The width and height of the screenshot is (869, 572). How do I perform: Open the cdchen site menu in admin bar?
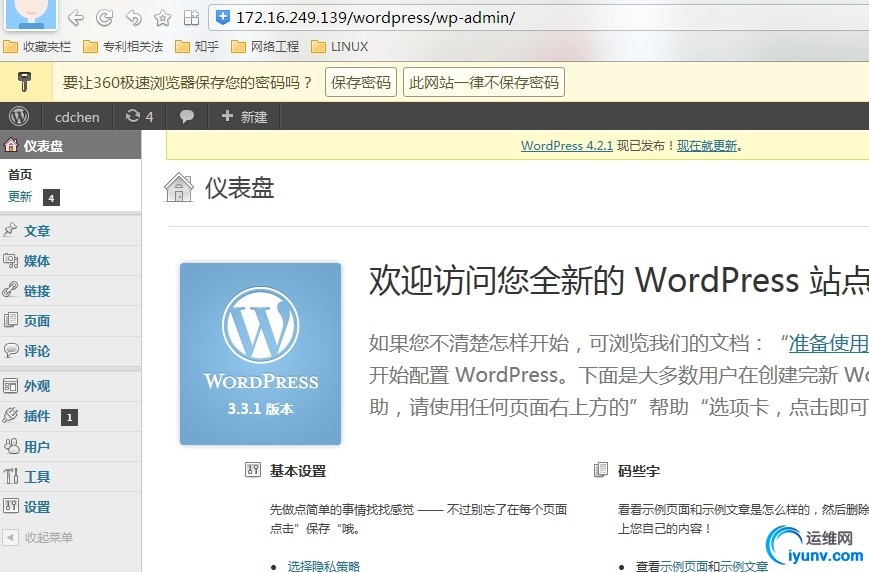(77, 117)
